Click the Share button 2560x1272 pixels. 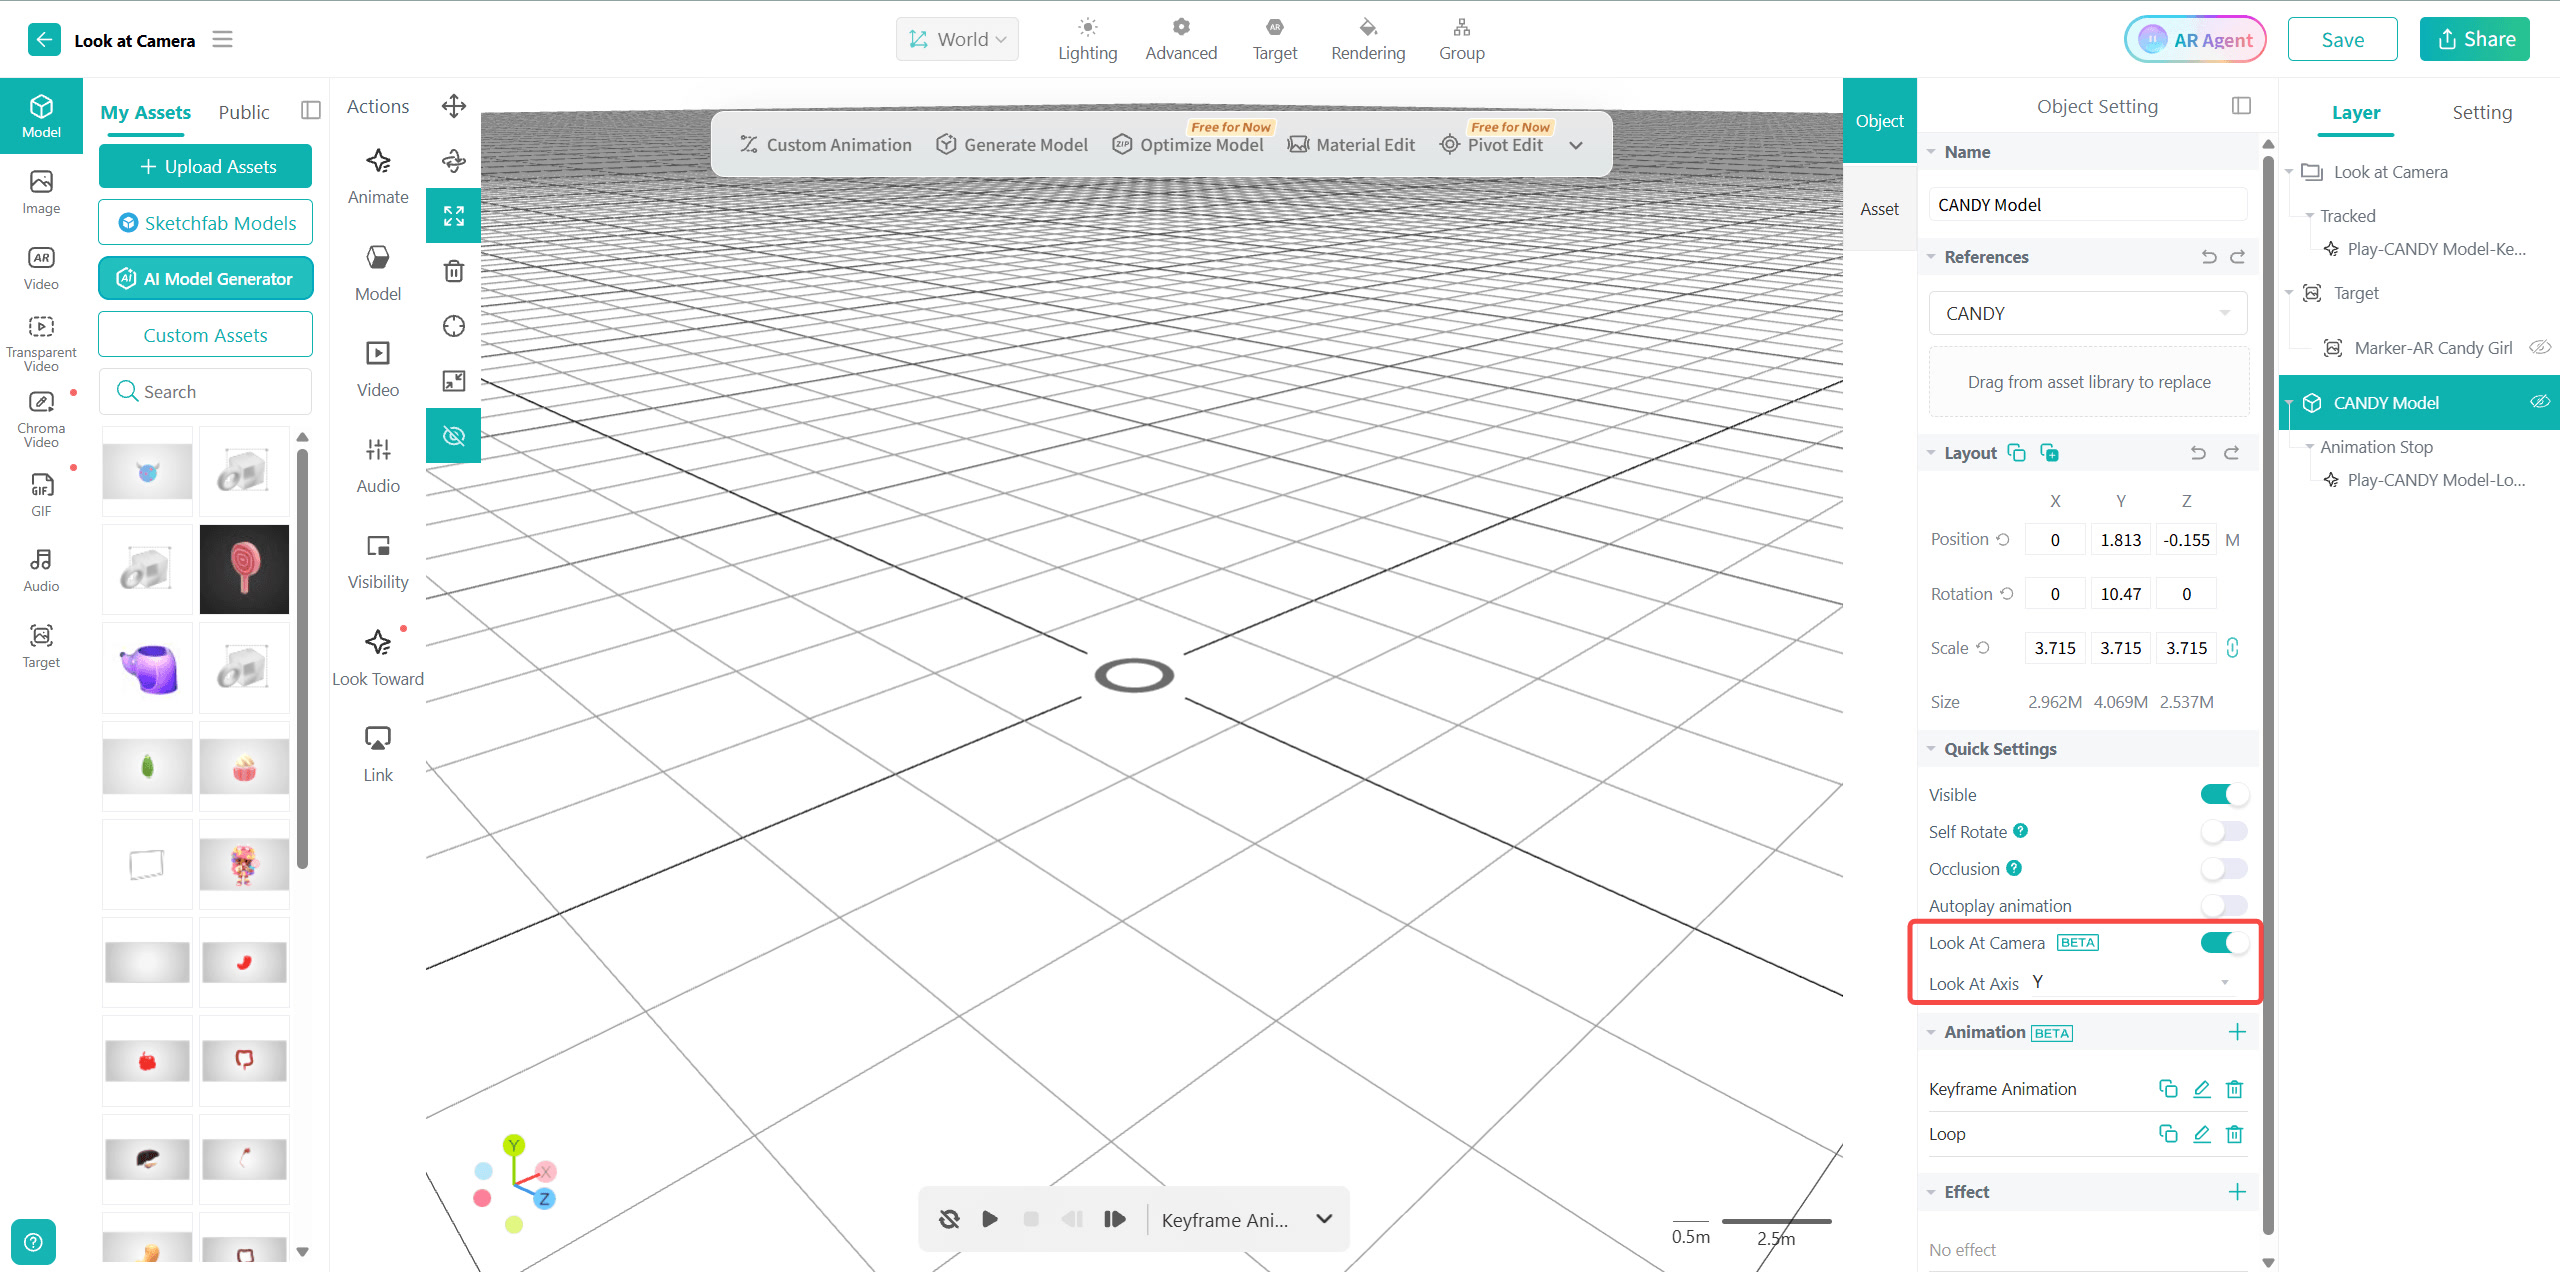pos(2475,39)
